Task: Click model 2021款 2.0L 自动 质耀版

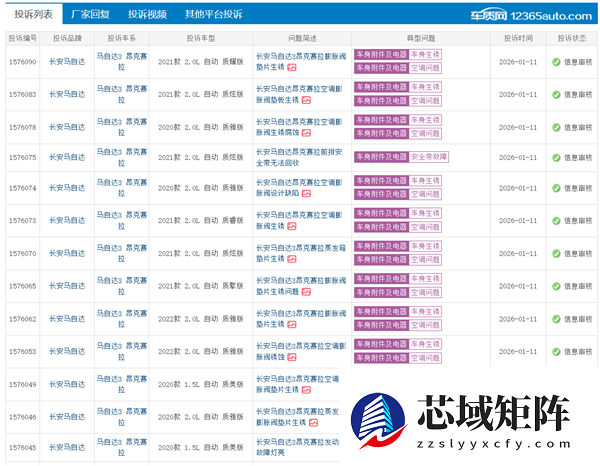Action: pyautogui.click(x=201, y=62)
